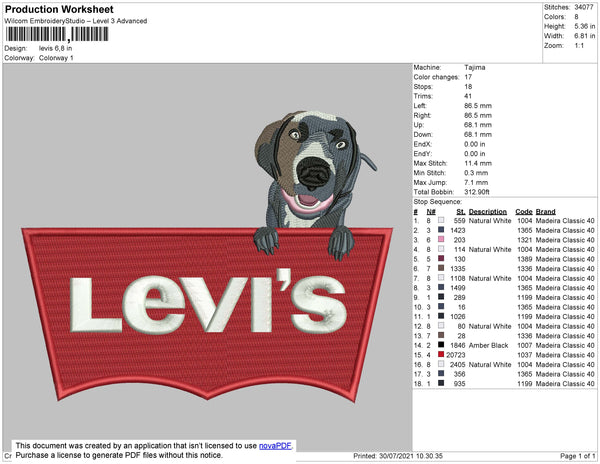
Task: Select the red swatch in stop row 15
Action: click(441, 355)
